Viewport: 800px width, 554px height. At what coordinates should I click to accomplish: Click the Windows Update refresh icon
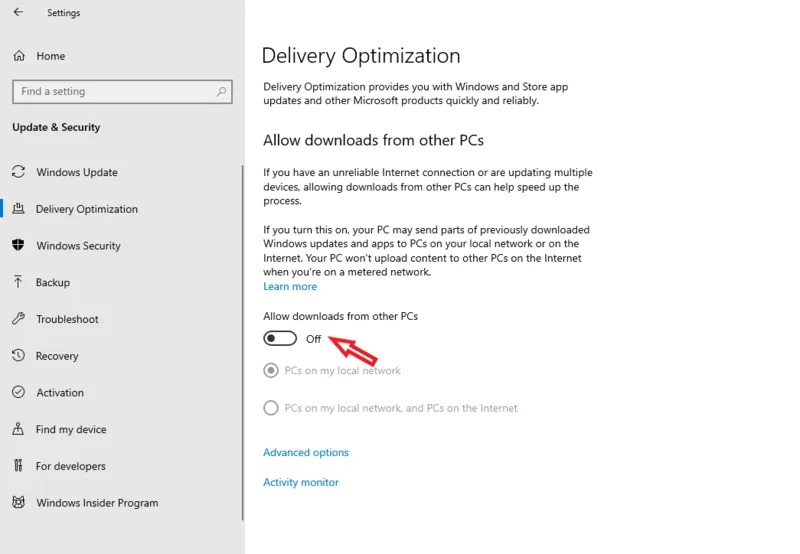[18, 172]
